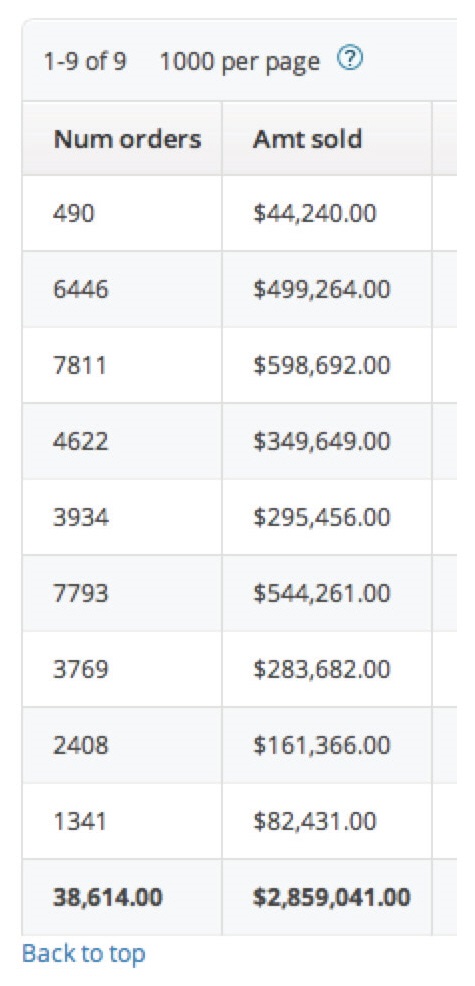
Task: Sort by Amt sold column header
Action: coord(327,138)
